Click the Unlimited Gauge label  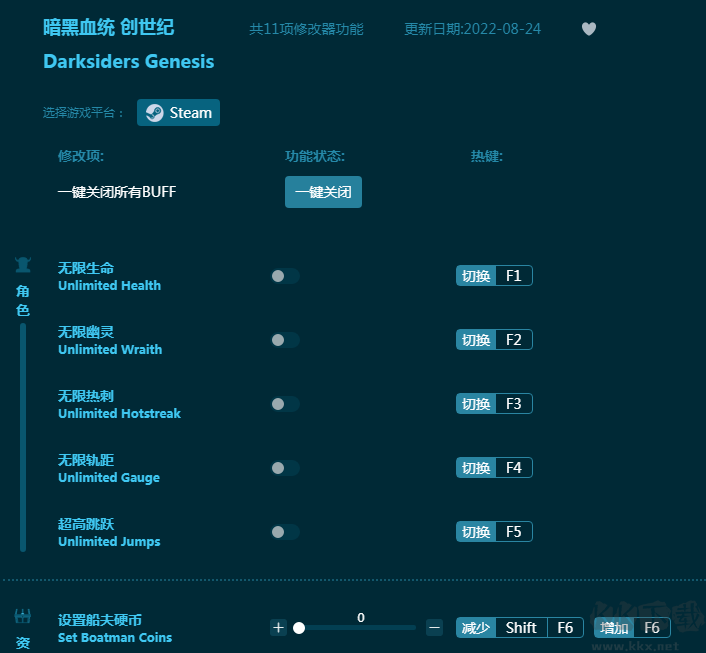click(109, 478)
